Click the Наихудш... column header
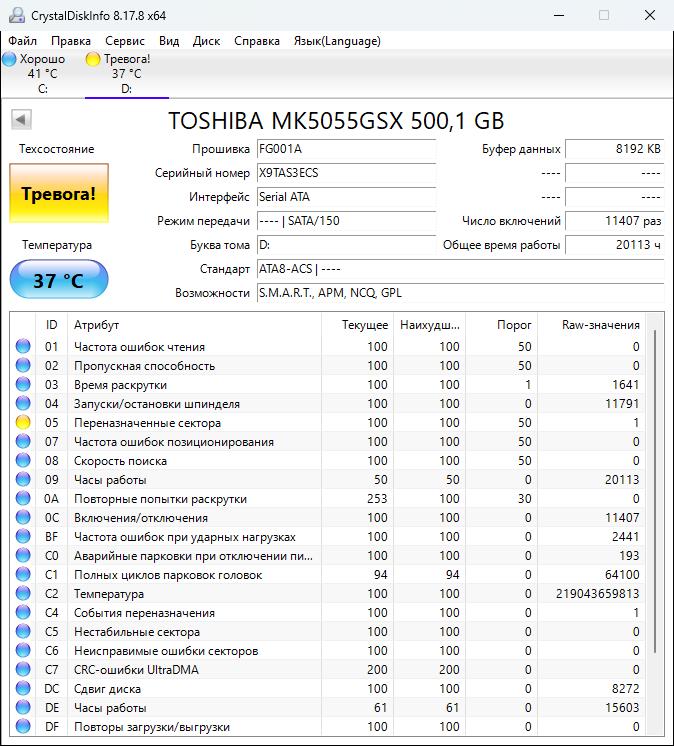This screenshot has width=674, height=746. tap(429, 325)
